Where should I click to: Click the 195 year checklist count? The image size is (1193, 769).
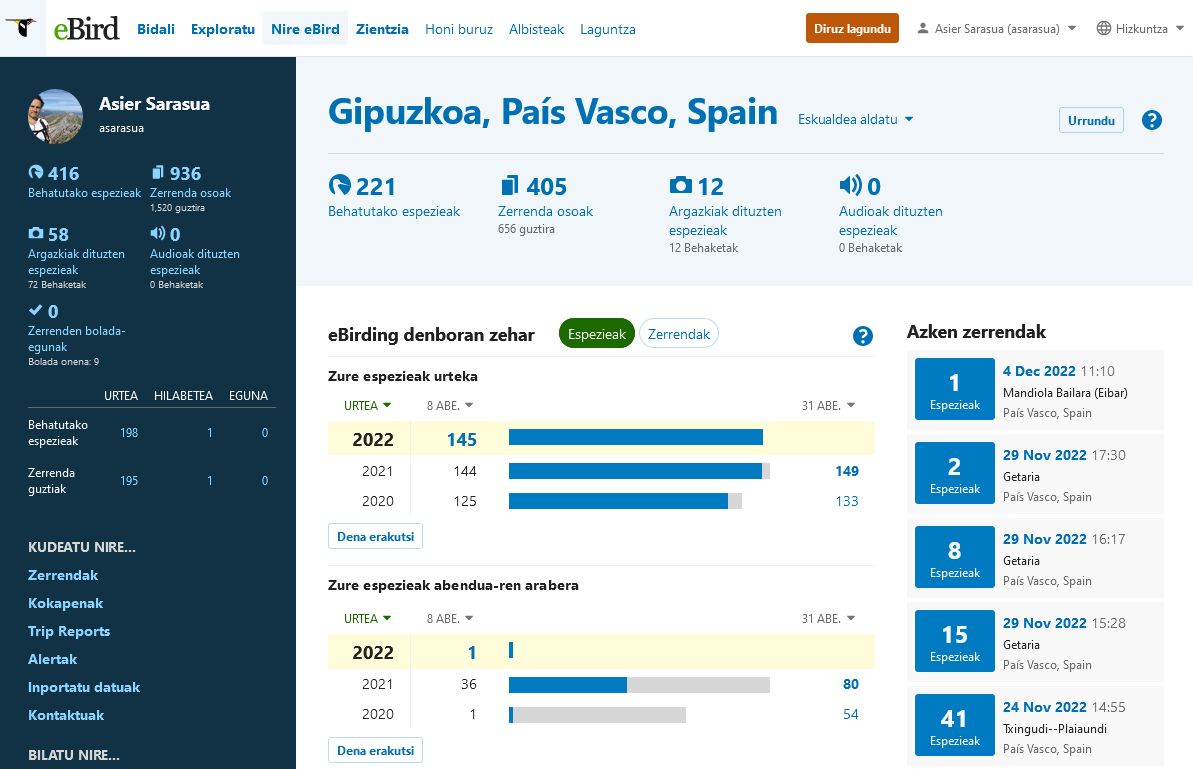[129, 481]
